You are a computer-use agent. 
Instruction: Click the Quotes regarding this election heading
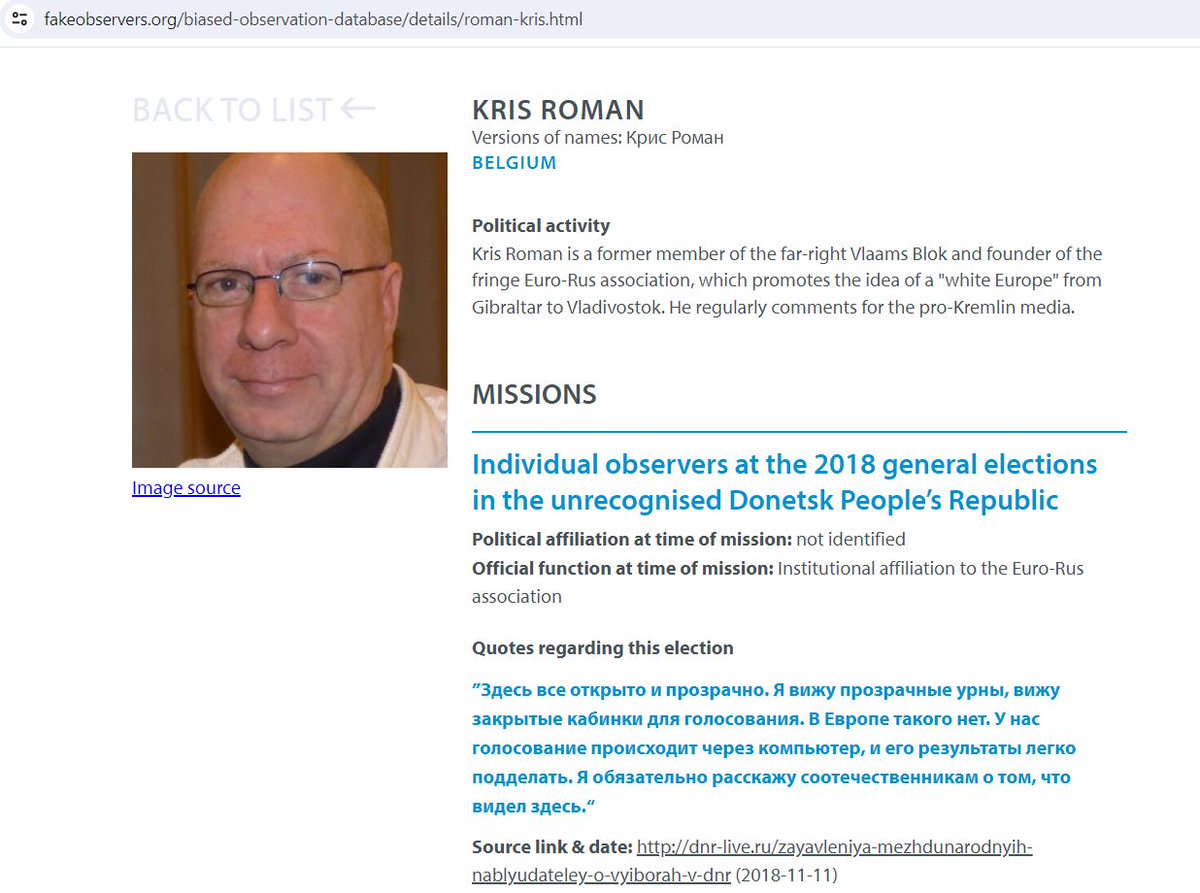(x=603, y=648)
